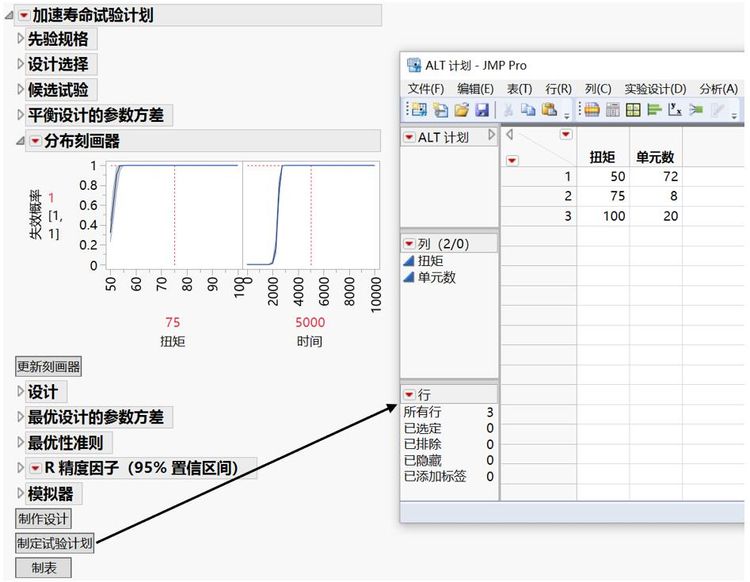The width and height of the screenshot is (750, 582).
Task: Click the grayed-out pencil toolbar icon
Action: click(x=717, y=110)
